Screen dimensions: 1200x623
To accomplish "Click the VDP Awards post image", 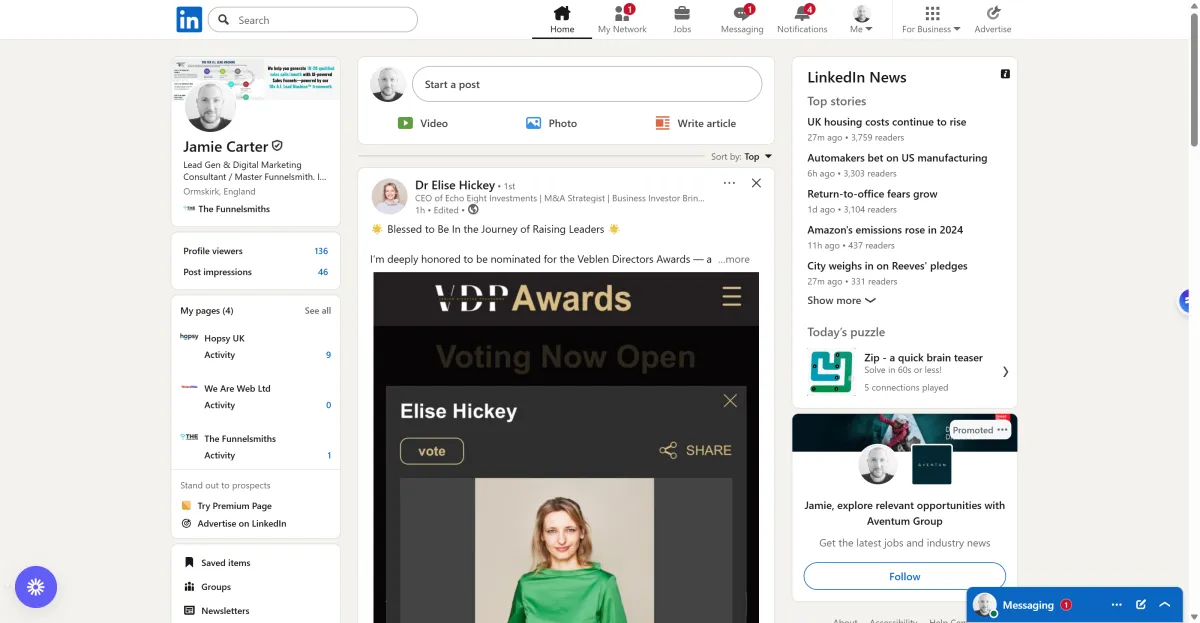I will 566,447.
